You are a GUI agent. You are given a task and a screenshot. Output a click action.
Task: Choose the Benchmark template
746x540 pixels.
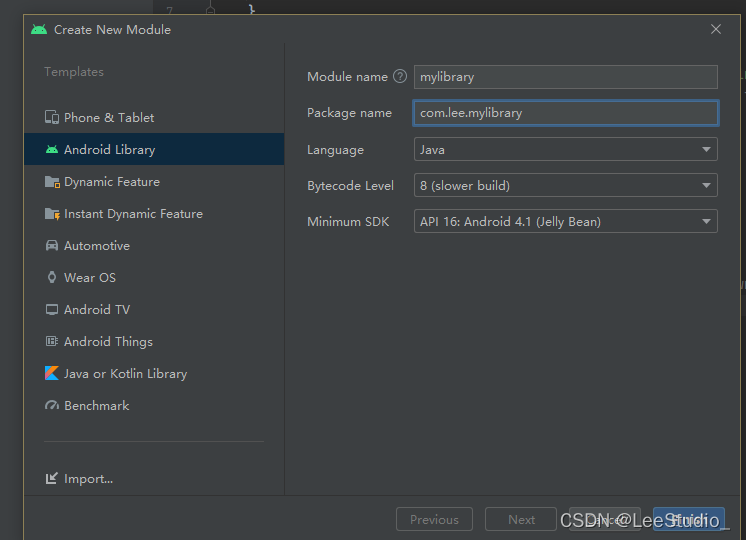pos(154,405)
